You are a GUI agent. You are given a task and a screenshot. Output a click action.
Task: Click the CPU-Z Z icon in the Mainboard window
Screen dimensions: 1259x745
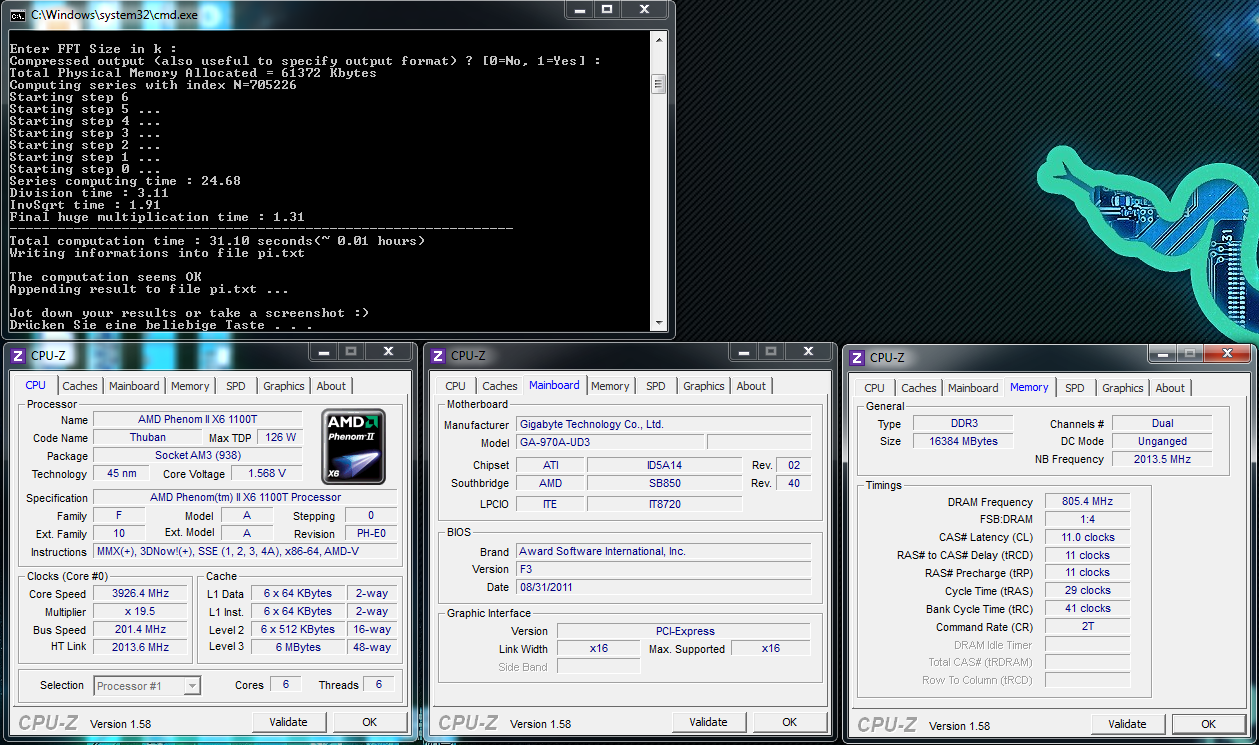point(437,354)
